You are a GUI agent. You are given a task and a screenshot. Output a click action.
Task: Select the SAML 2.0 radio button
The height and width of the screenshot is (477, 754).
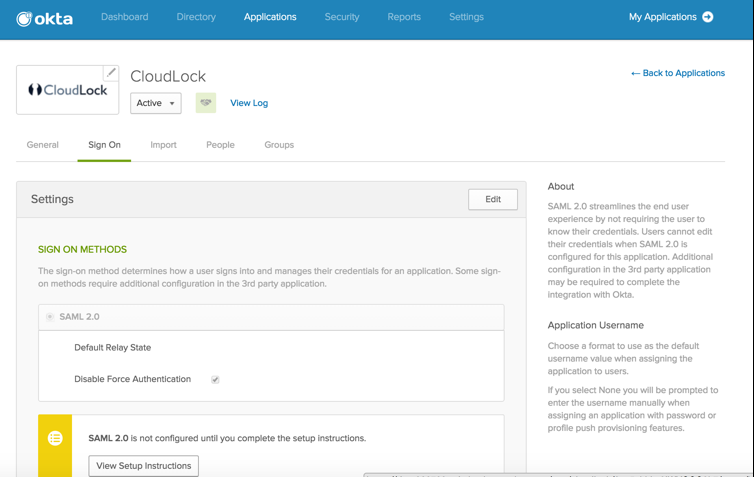pyautogui.click(x=50, y=316)
